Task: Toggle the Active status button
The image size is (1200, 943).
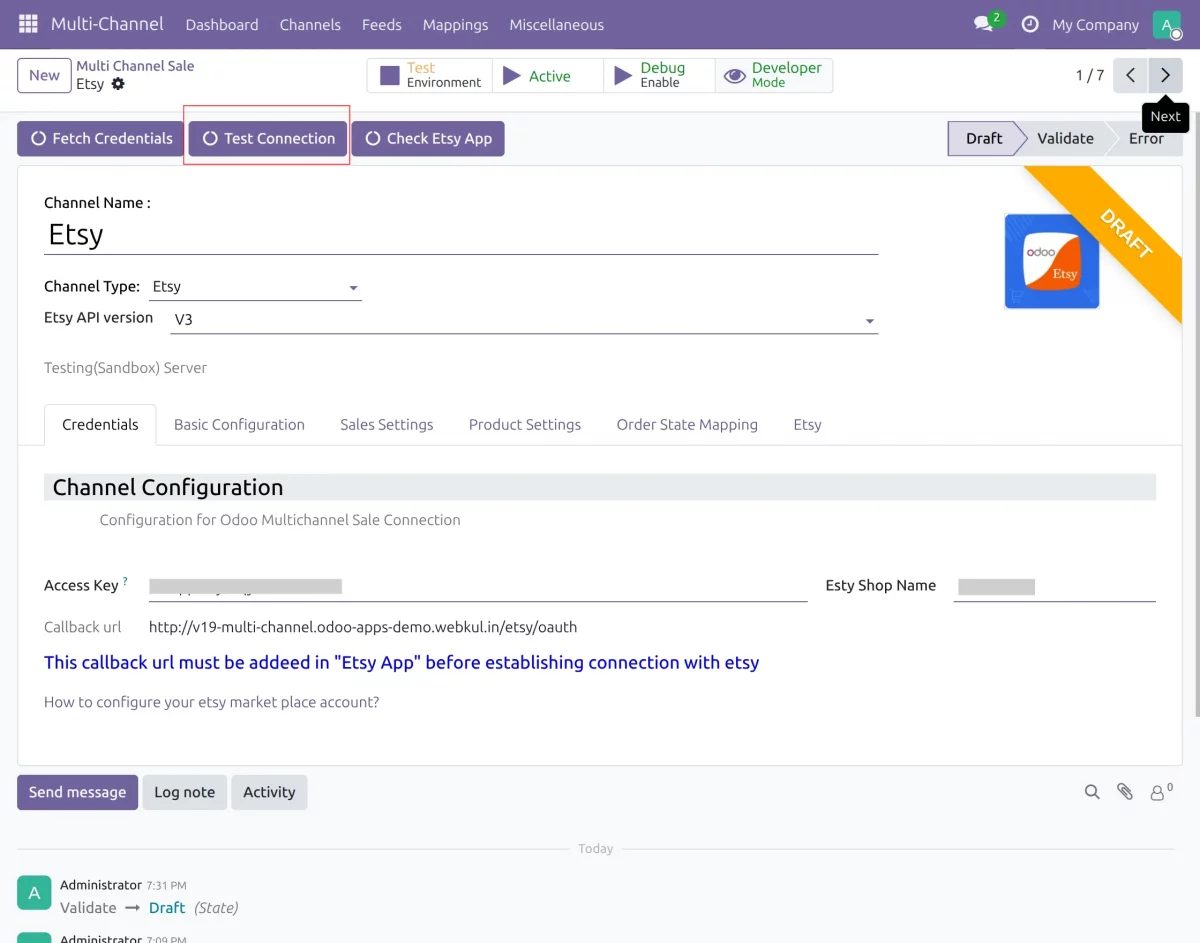Action: tap(548, 75)
